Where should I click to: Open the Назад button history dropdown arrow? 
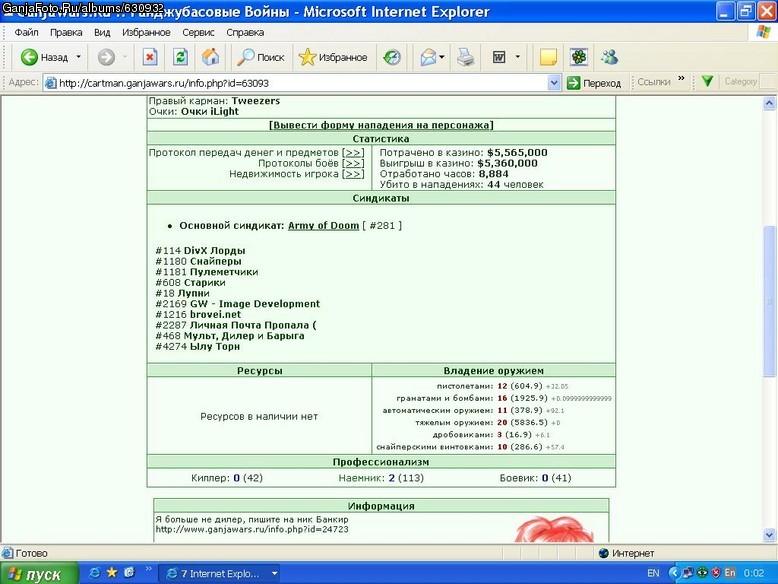[78, 57]
